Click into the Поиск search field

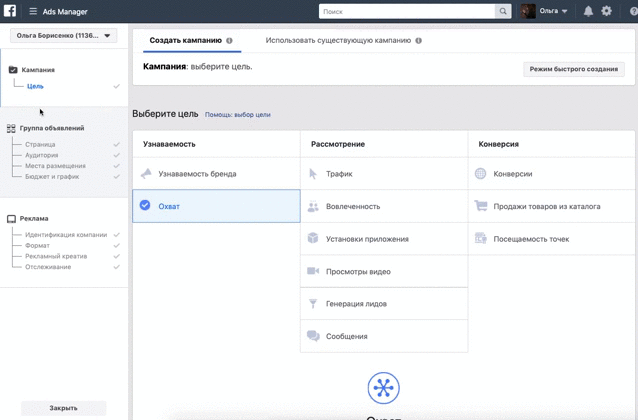coord(407,11)
